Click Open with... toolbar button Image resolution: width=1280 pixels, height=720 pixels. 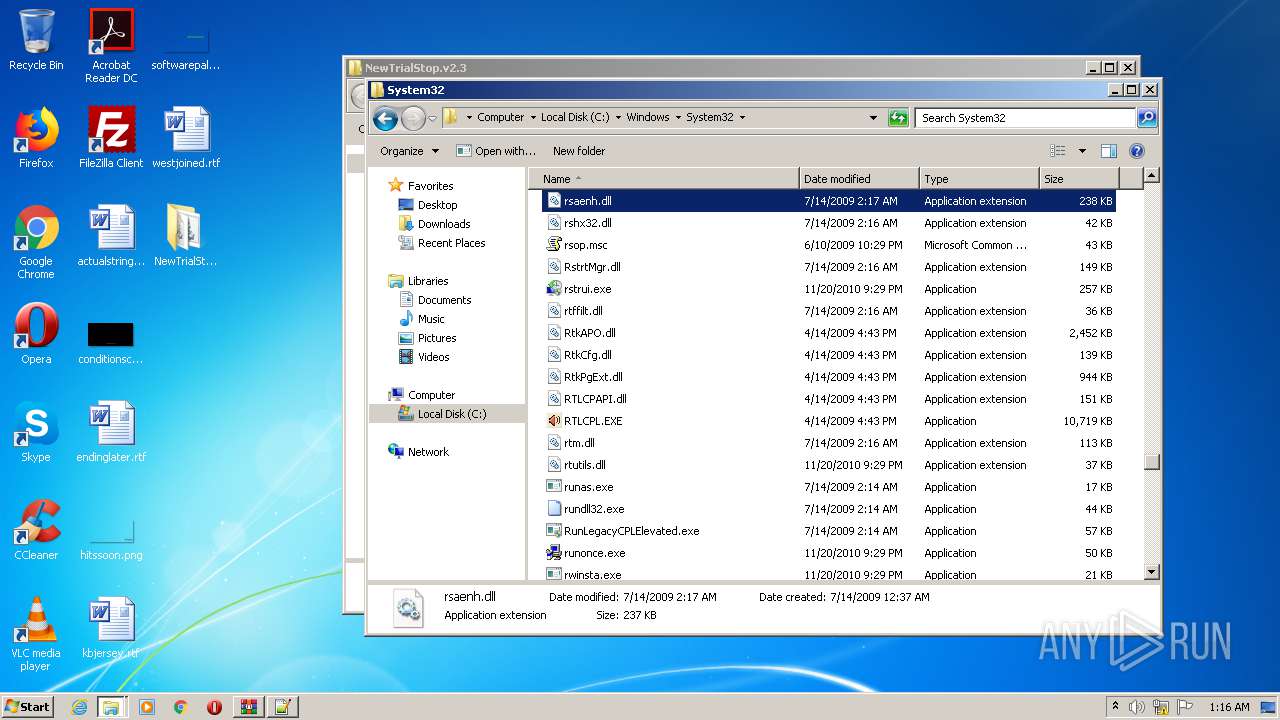pos(496,151)
